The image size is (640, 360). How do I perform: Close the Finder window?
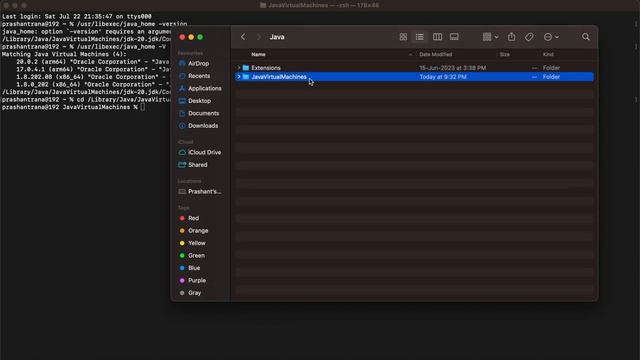(x=182, y=37)
